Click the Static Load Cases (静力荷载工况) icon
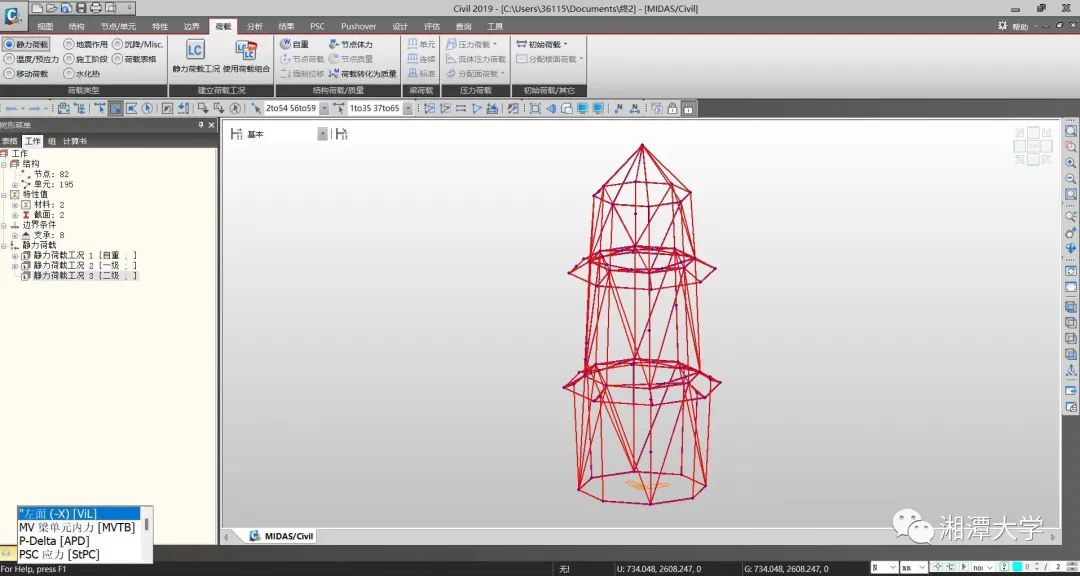This screenshot has height=576, width=1080. tap(195, 50)
